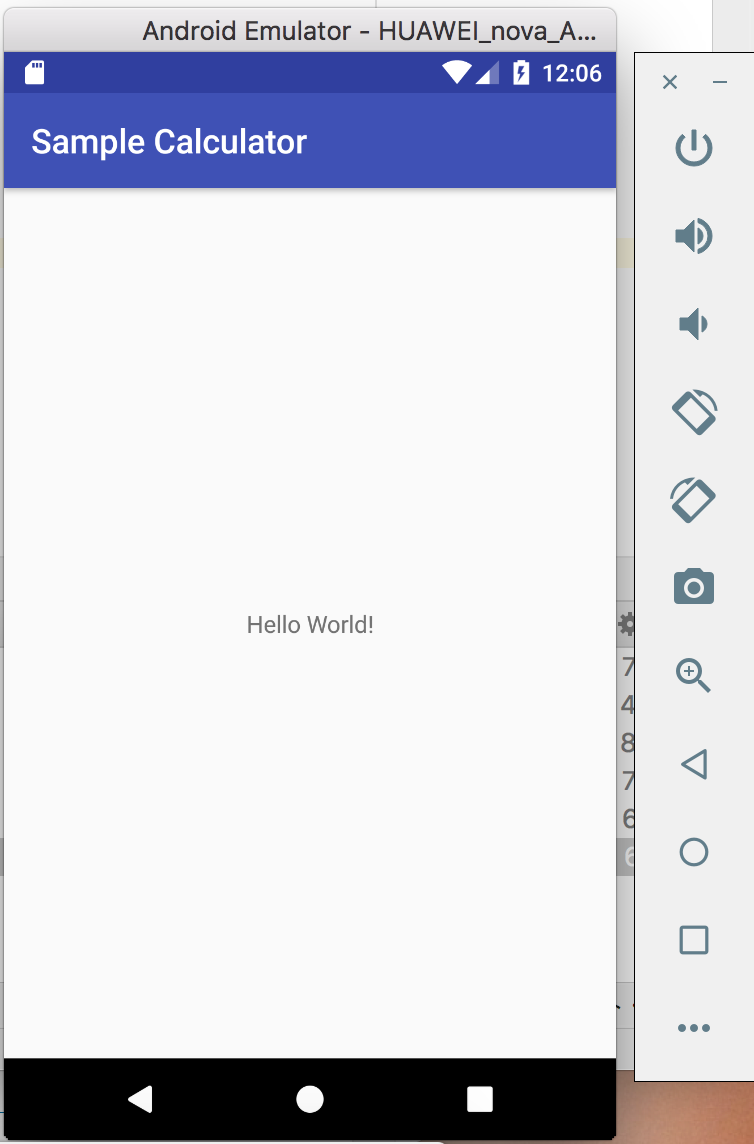Rotate device right using the rotate icon
The height and width of the screenshot is (1144, 754).
coord(693,500)
